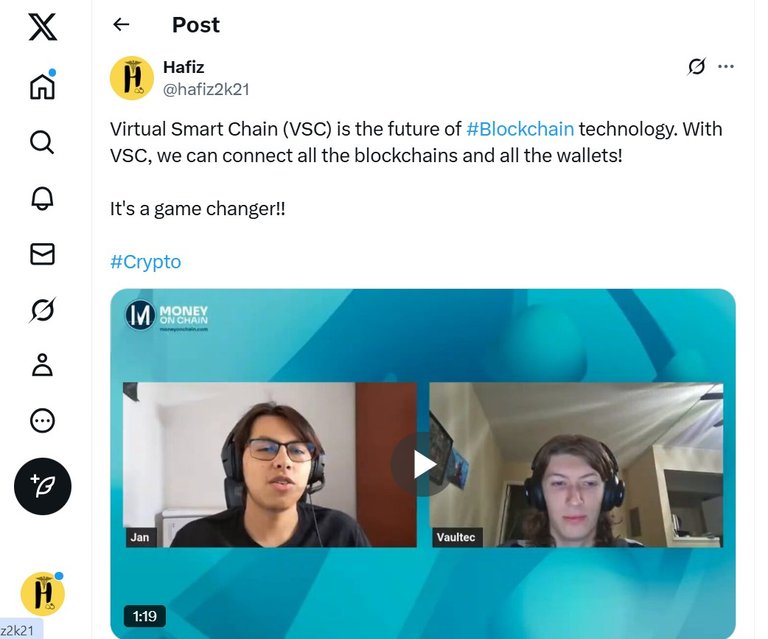Open Explore search icon in sidebar
Viewport: 768px width, 639px height.
(43, 142)
